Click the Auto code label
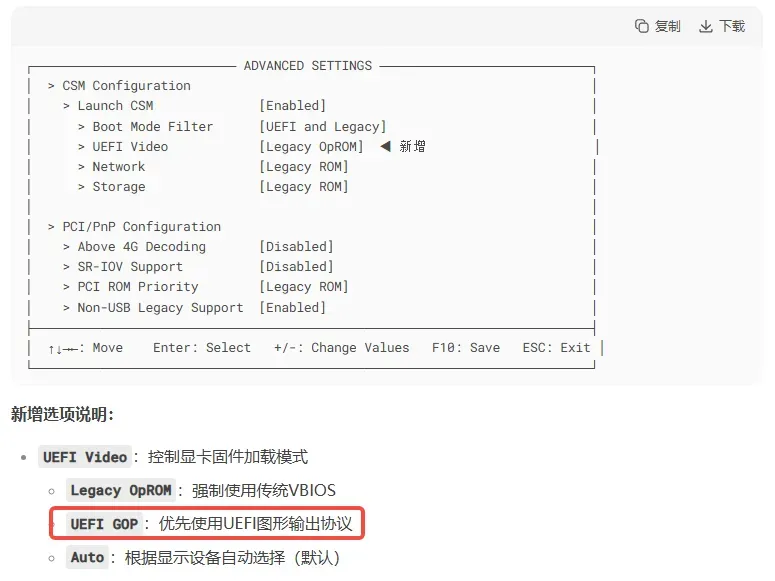775x581 pixels. (x=87, y=558)
